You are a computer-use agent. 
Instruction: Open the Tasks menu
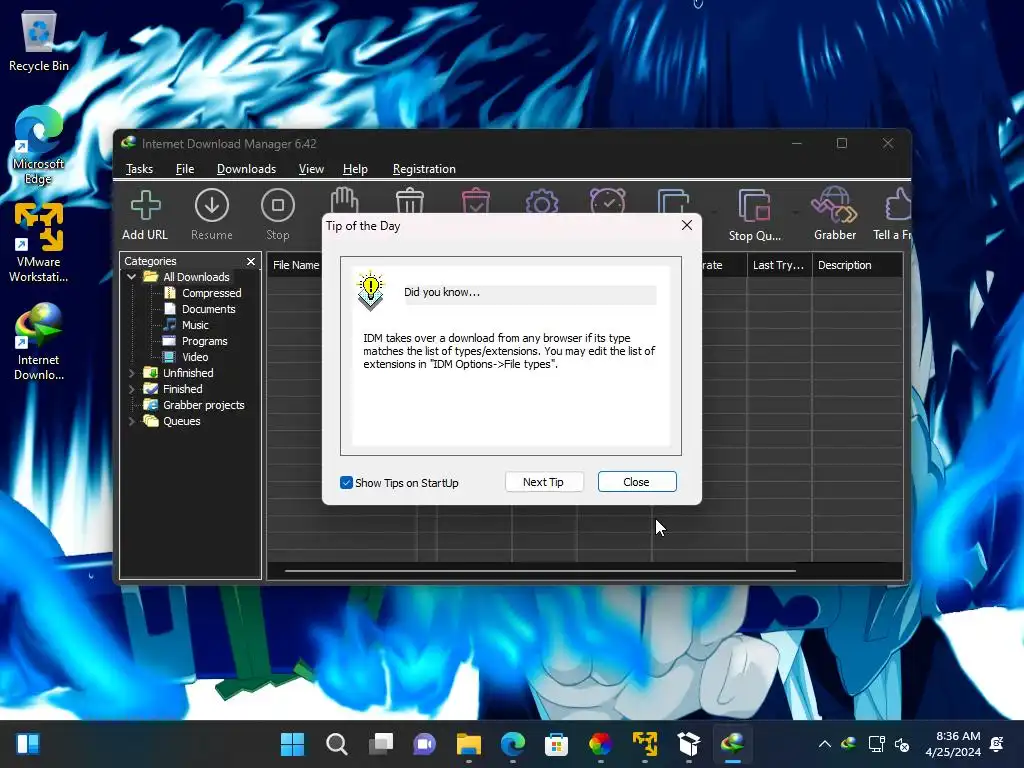click(x=139, y=168)
